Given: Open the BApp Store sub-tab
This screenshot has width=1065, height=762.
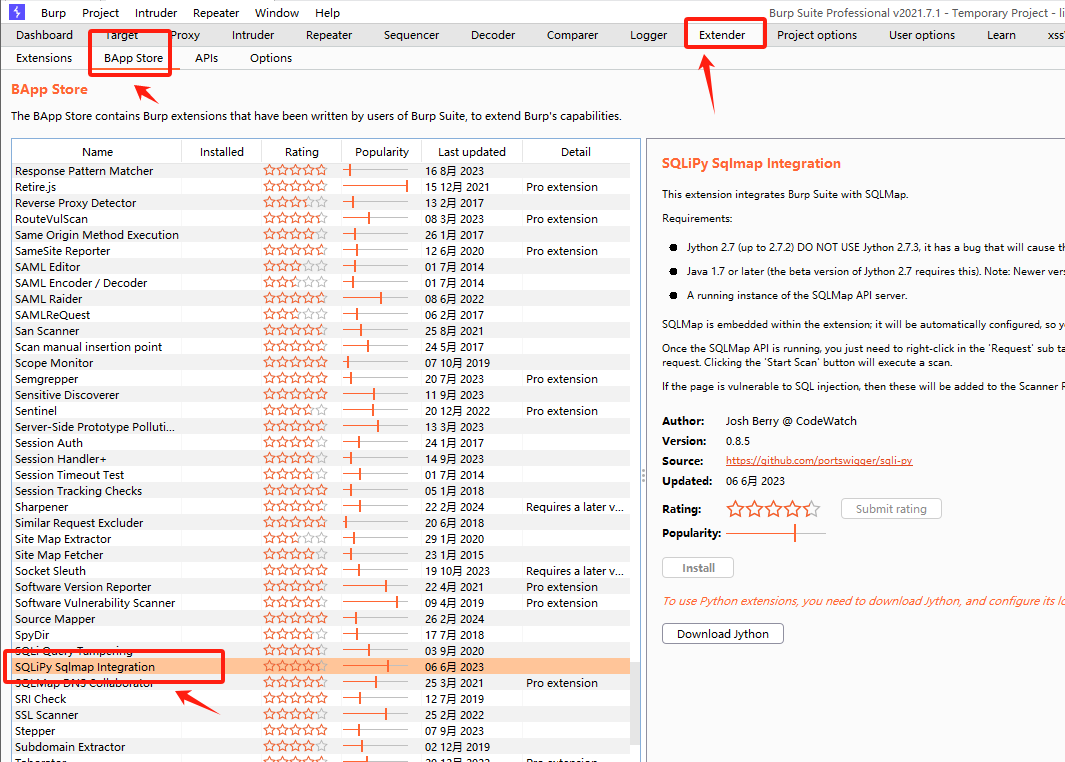Looking at the screenshot, I should click(x=133, y=58).
